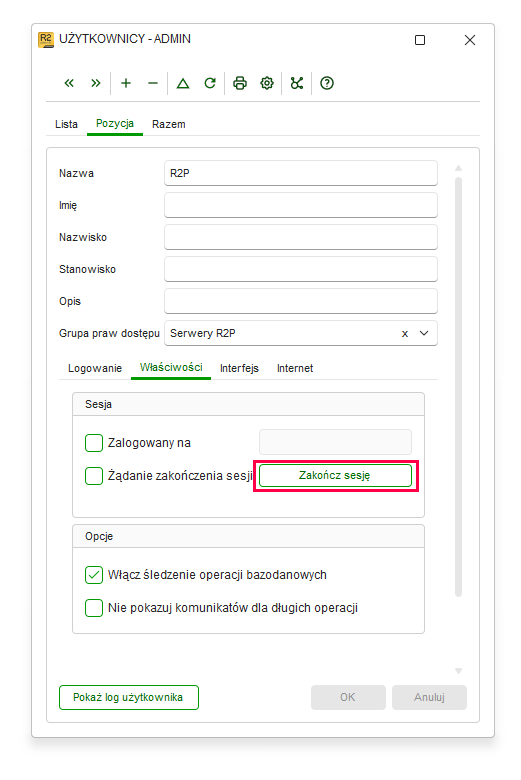Print using the printer icon

[x=240, y=83]
